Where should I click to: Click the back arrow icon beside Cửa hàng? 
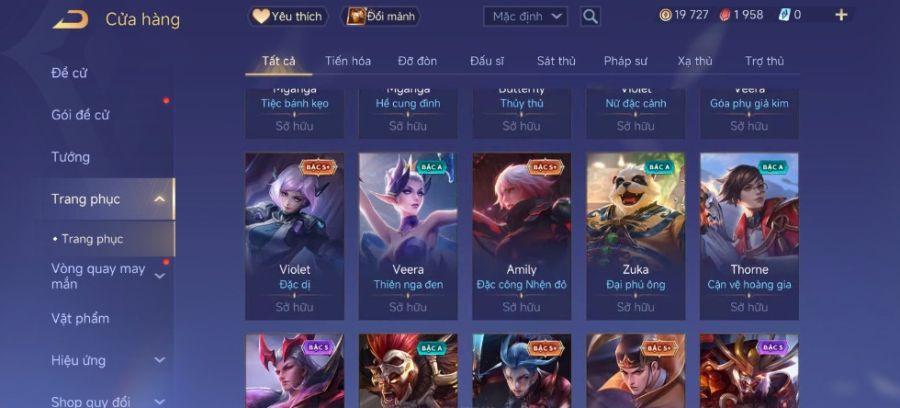tap(70, 20)
